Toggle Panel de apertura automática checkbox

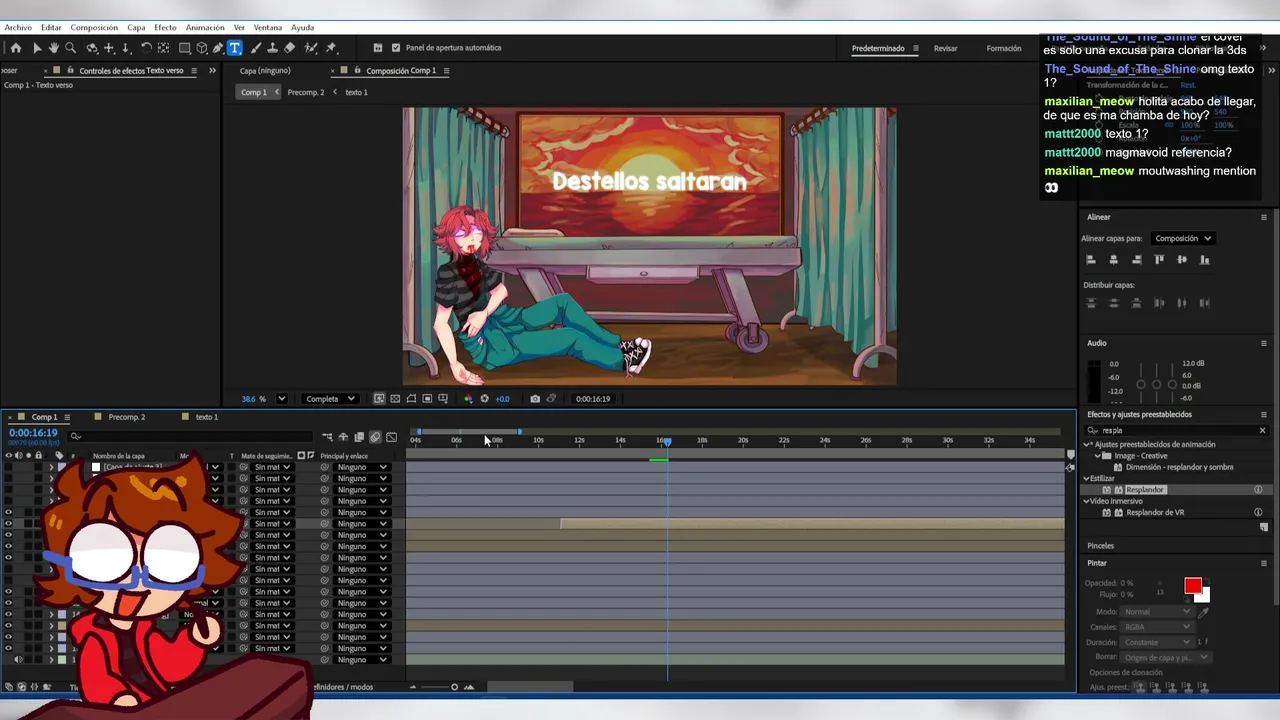coord(396,48)
